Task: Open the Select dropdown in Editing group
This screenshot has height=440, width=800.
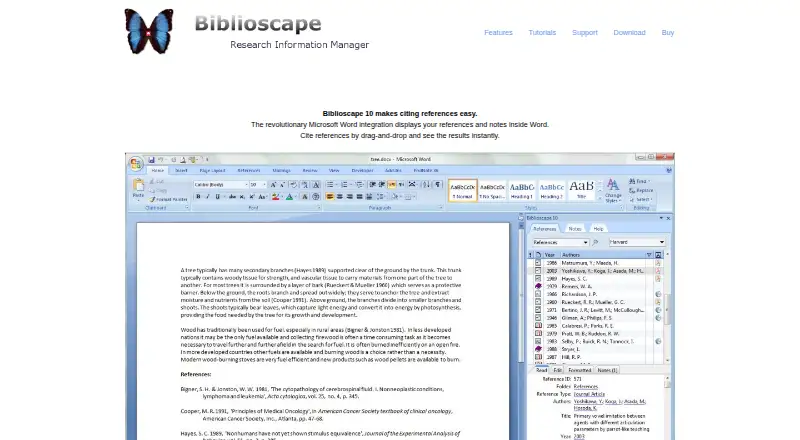Action: point(641,200)
